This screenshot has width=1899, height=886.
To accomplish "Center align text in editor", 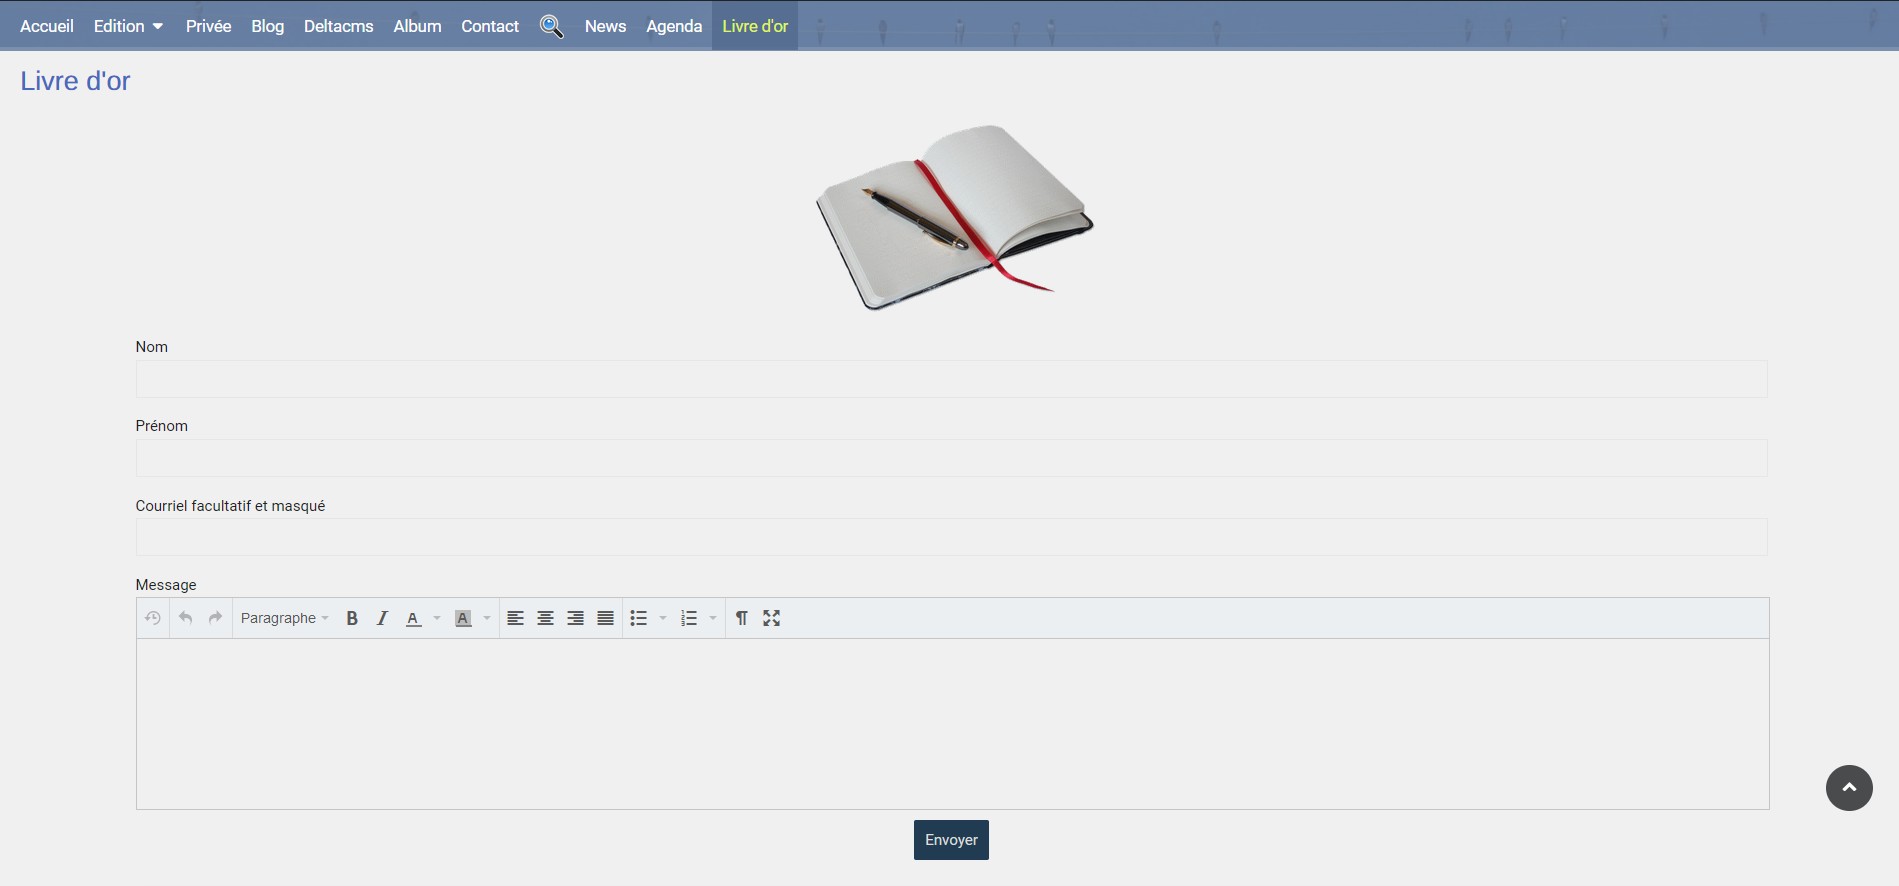I will pyautogui.click(x=545, y=618).
